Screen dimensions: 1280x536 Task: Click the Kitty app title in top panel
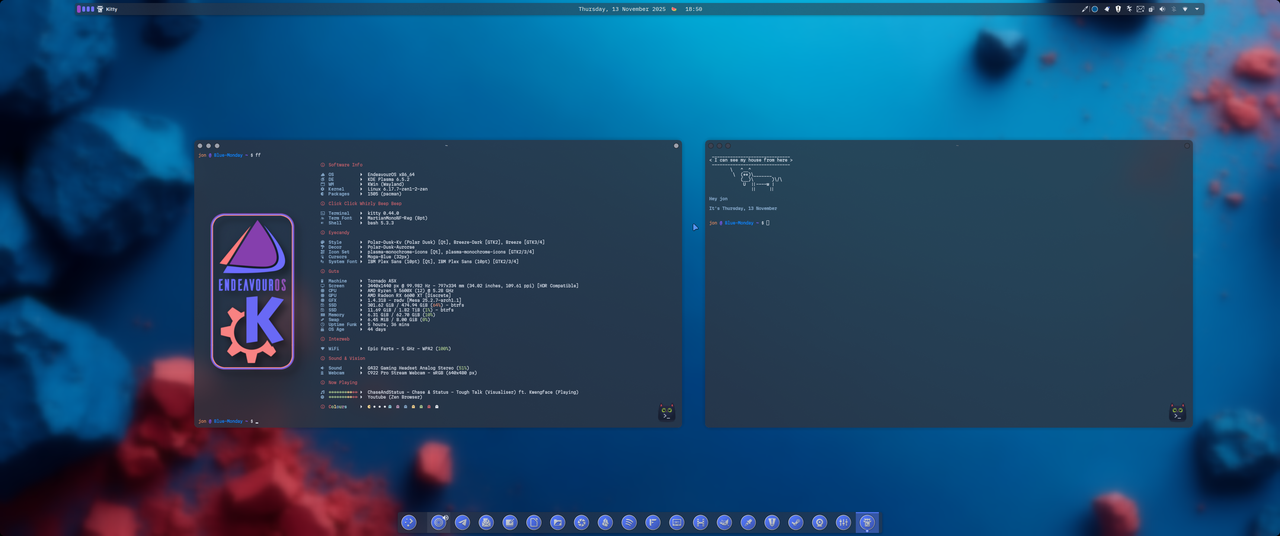[x=111, y=9]
